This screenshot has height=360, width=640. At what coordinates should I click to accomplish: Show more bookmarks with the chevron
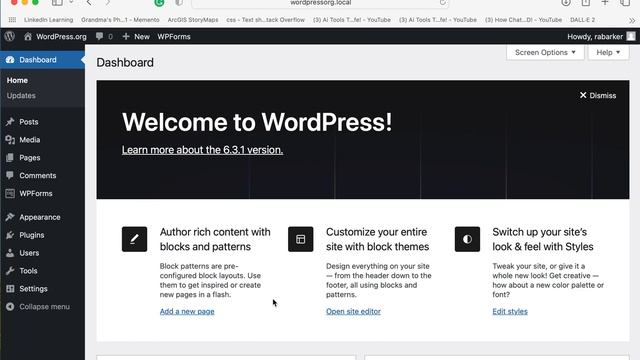(x=632, y=20)
